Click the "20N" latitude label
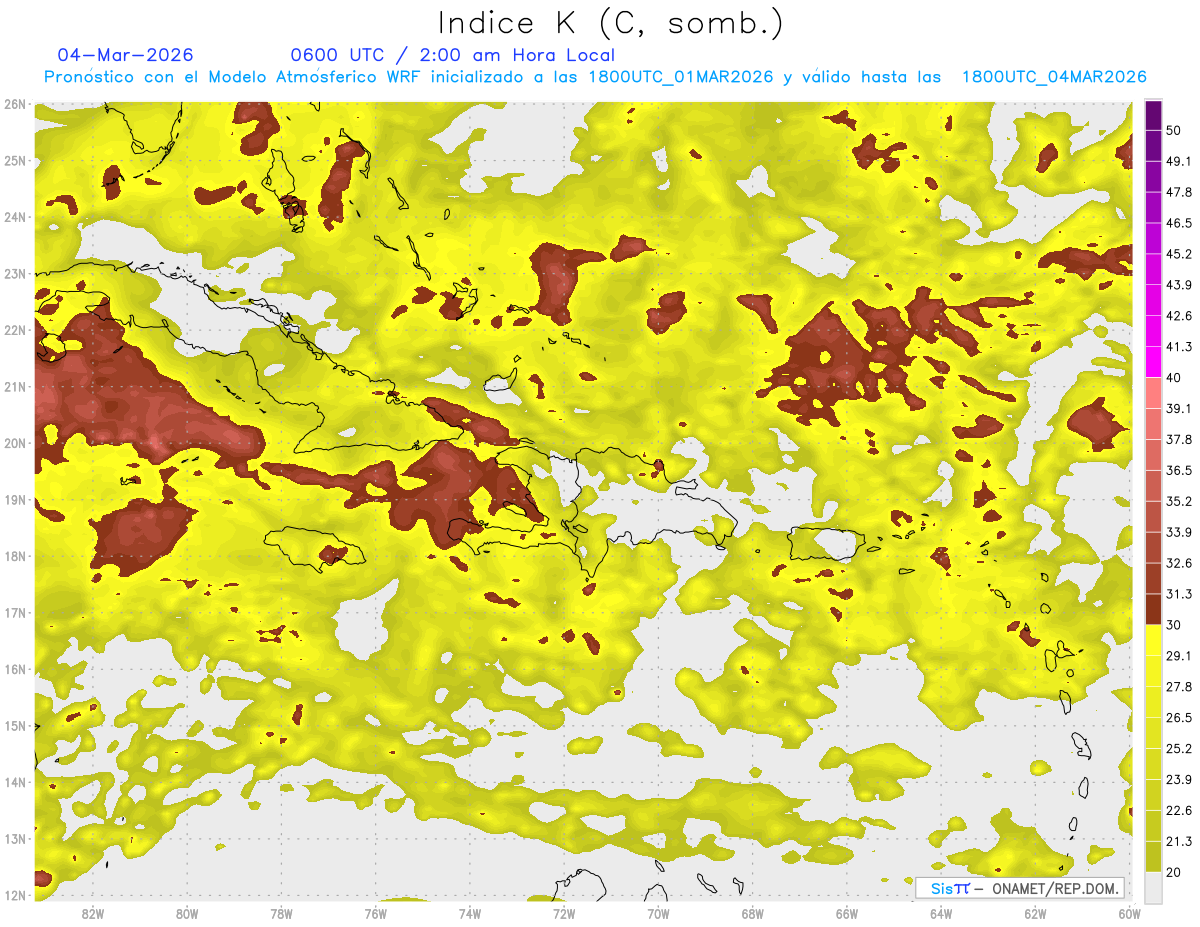This screenshot has height=927, width=1200. 15,443
